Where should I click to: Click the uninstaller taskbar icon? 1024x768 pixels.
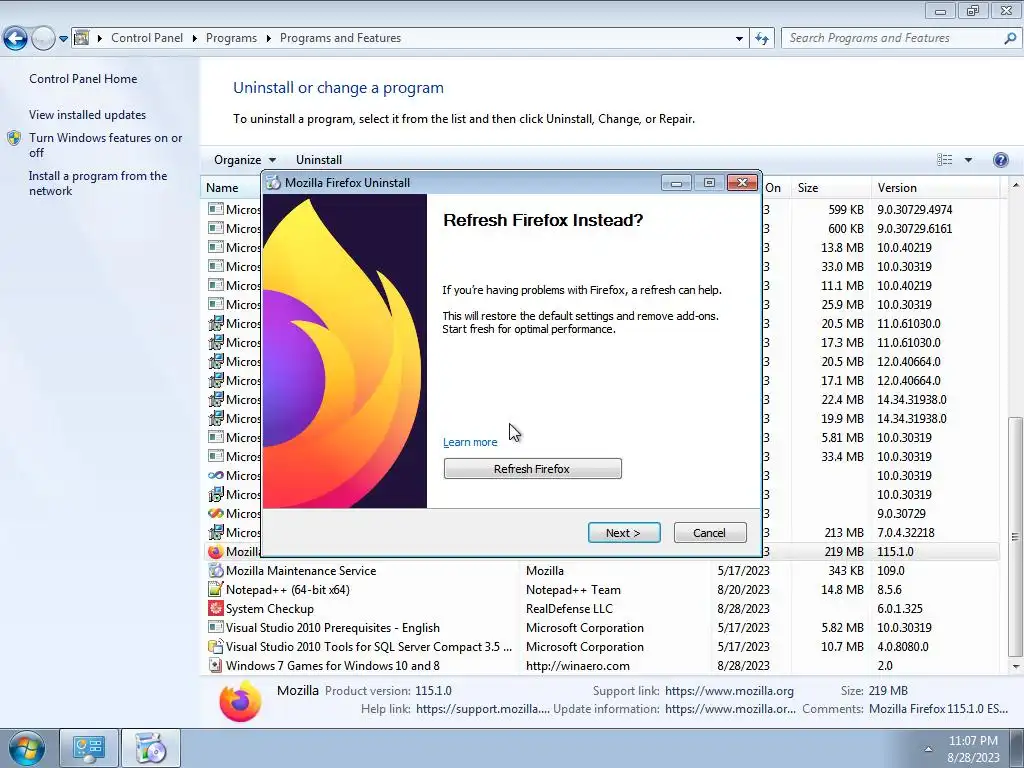pos(151,748)
